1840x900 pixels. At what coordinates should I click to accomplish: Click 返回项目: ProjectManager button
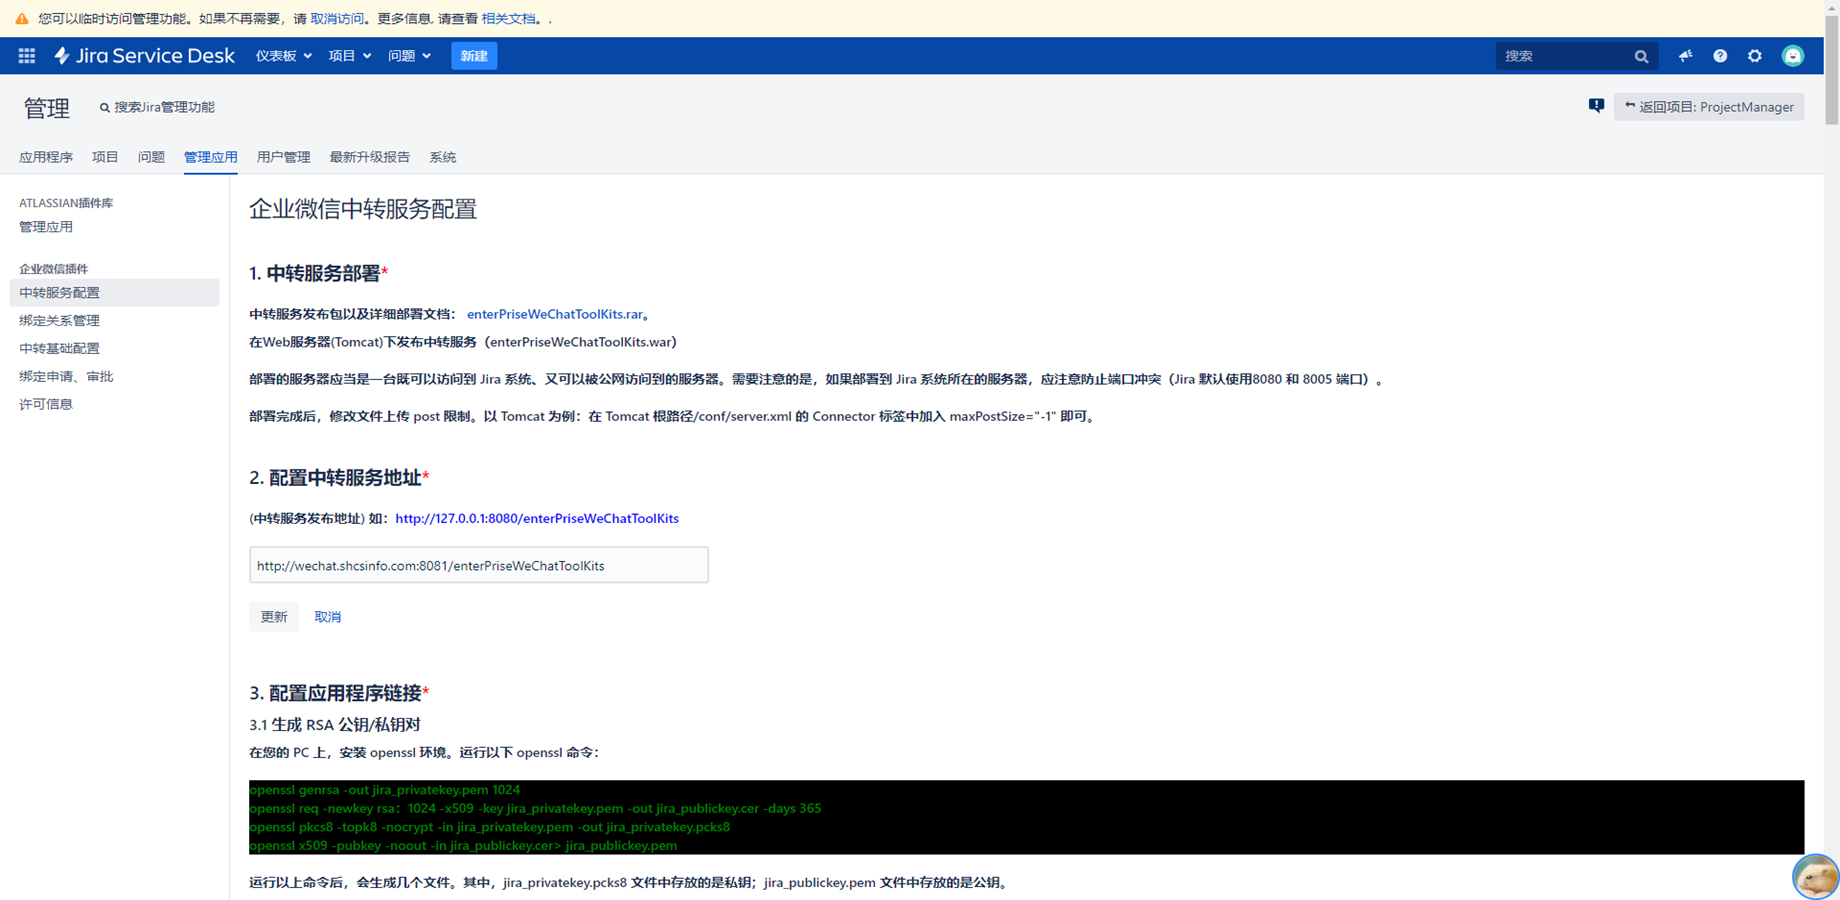tap(1708, 107)
